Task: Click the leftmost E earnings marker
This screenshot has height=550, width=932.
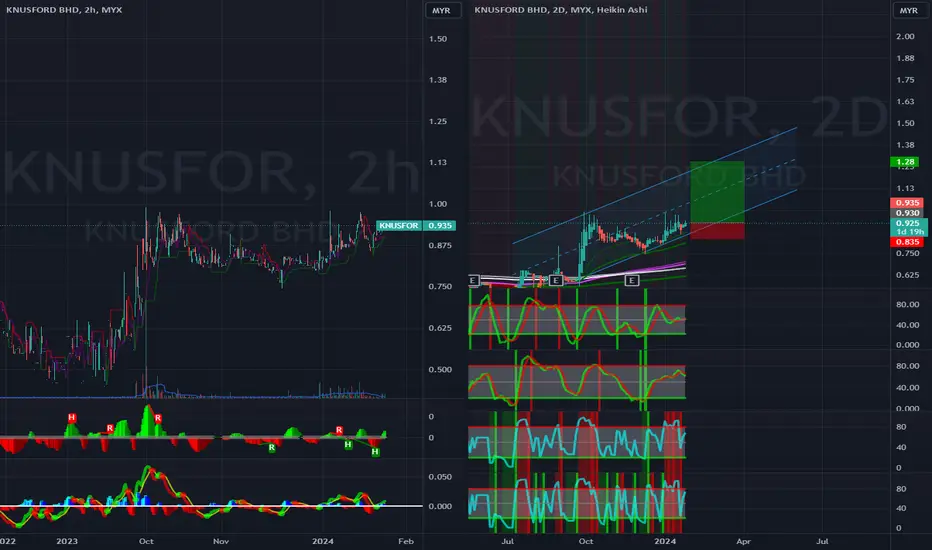Action: click(x=473, y=280)
